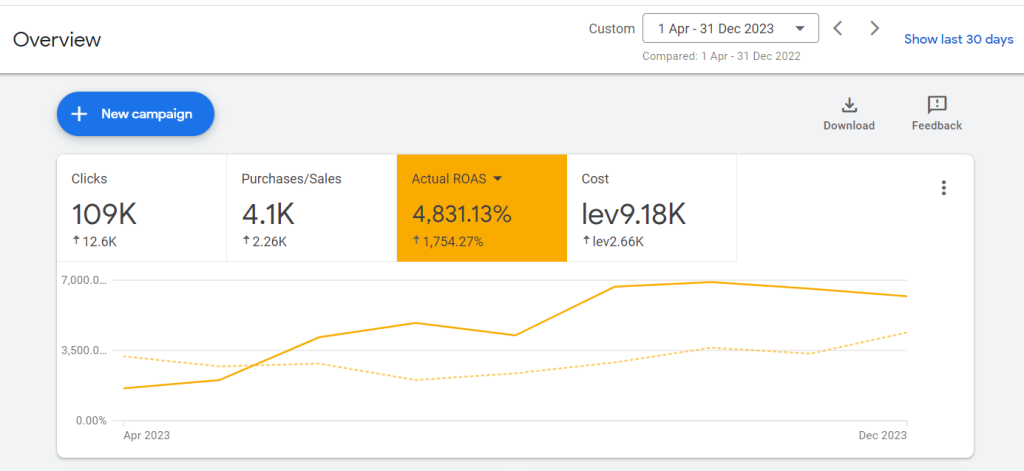The height and width of the screenshot is (471, 1024).
Task: Click the plus icon on New campaign
Action: 79,114
